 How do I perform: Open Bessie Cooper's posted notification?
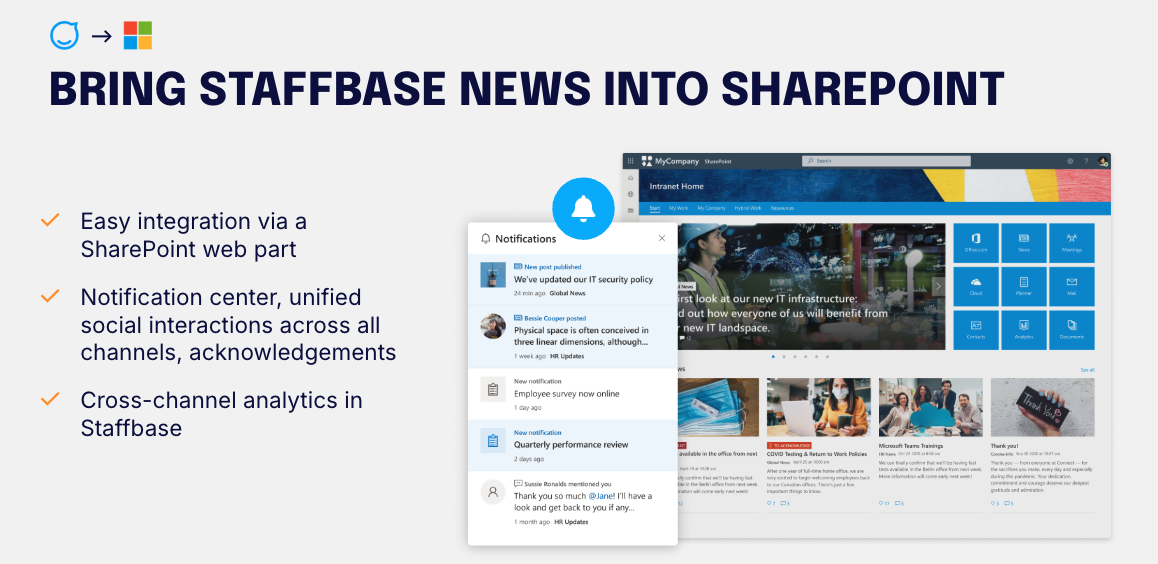pos(572,337)
